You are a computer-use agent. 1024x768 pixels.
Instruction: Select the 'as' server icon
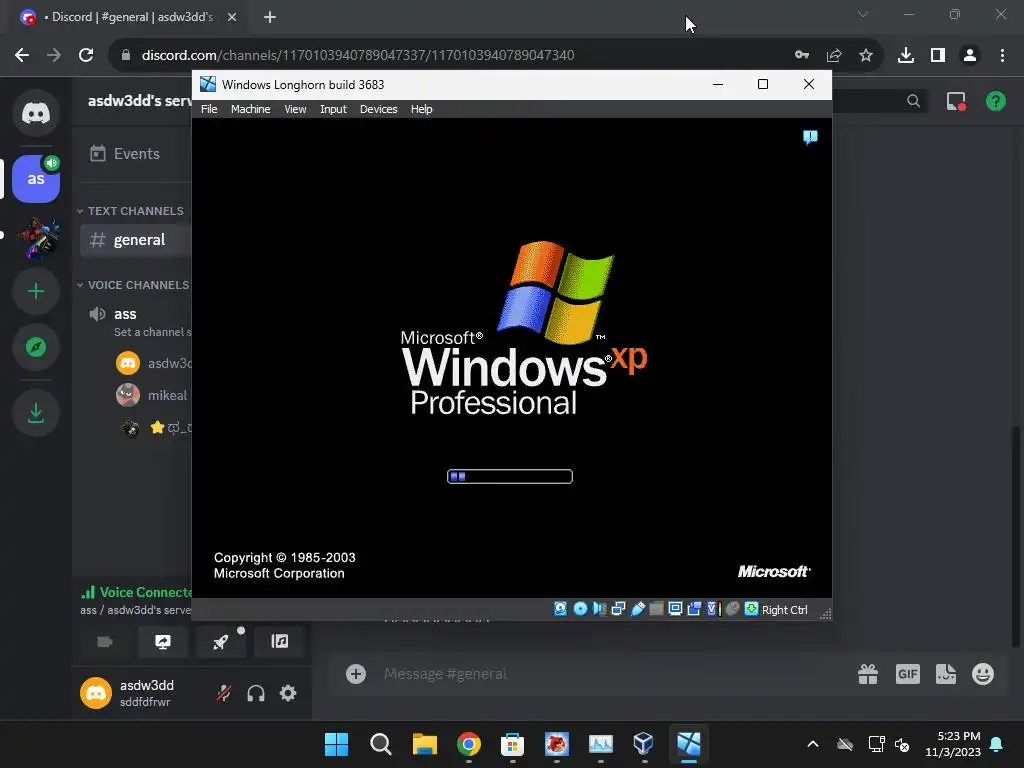coord(36,179)
